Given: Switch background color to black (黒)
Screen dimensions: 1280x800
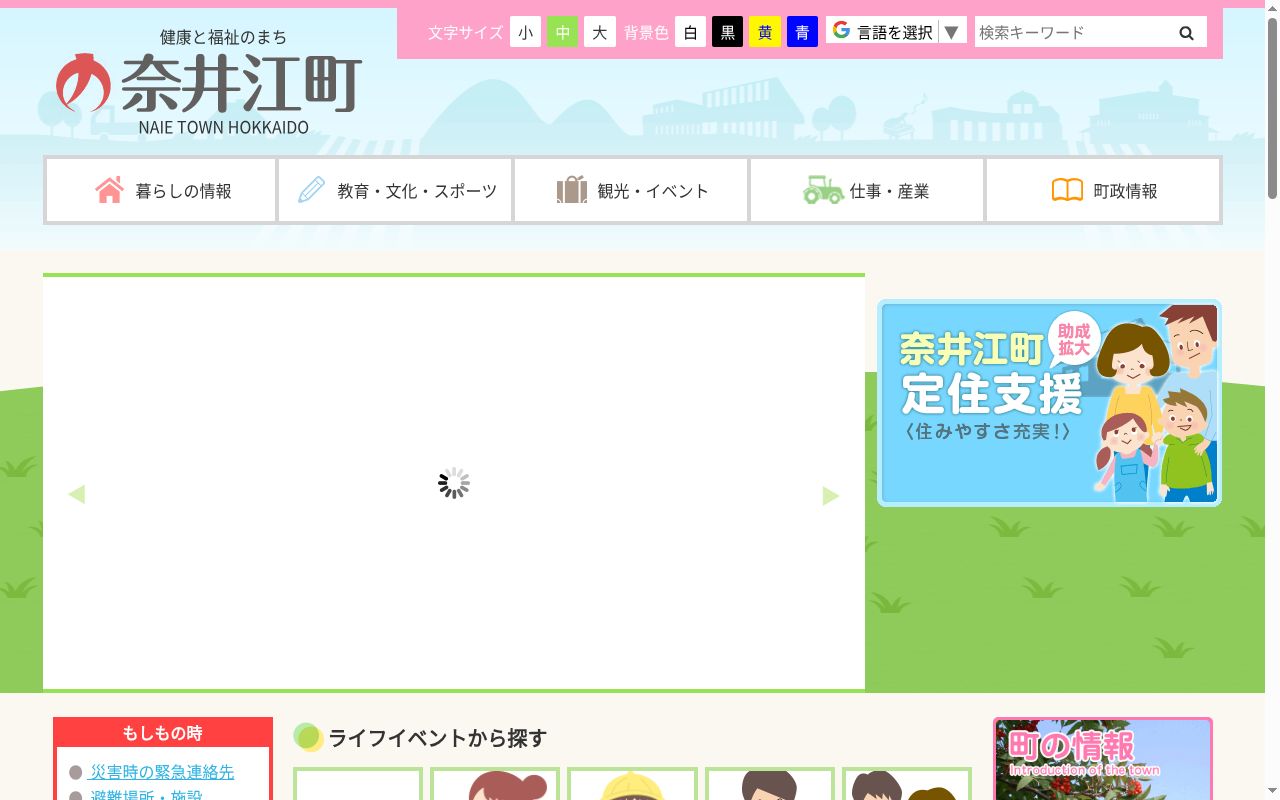Looking at the screenshot, I should point(728,32).
